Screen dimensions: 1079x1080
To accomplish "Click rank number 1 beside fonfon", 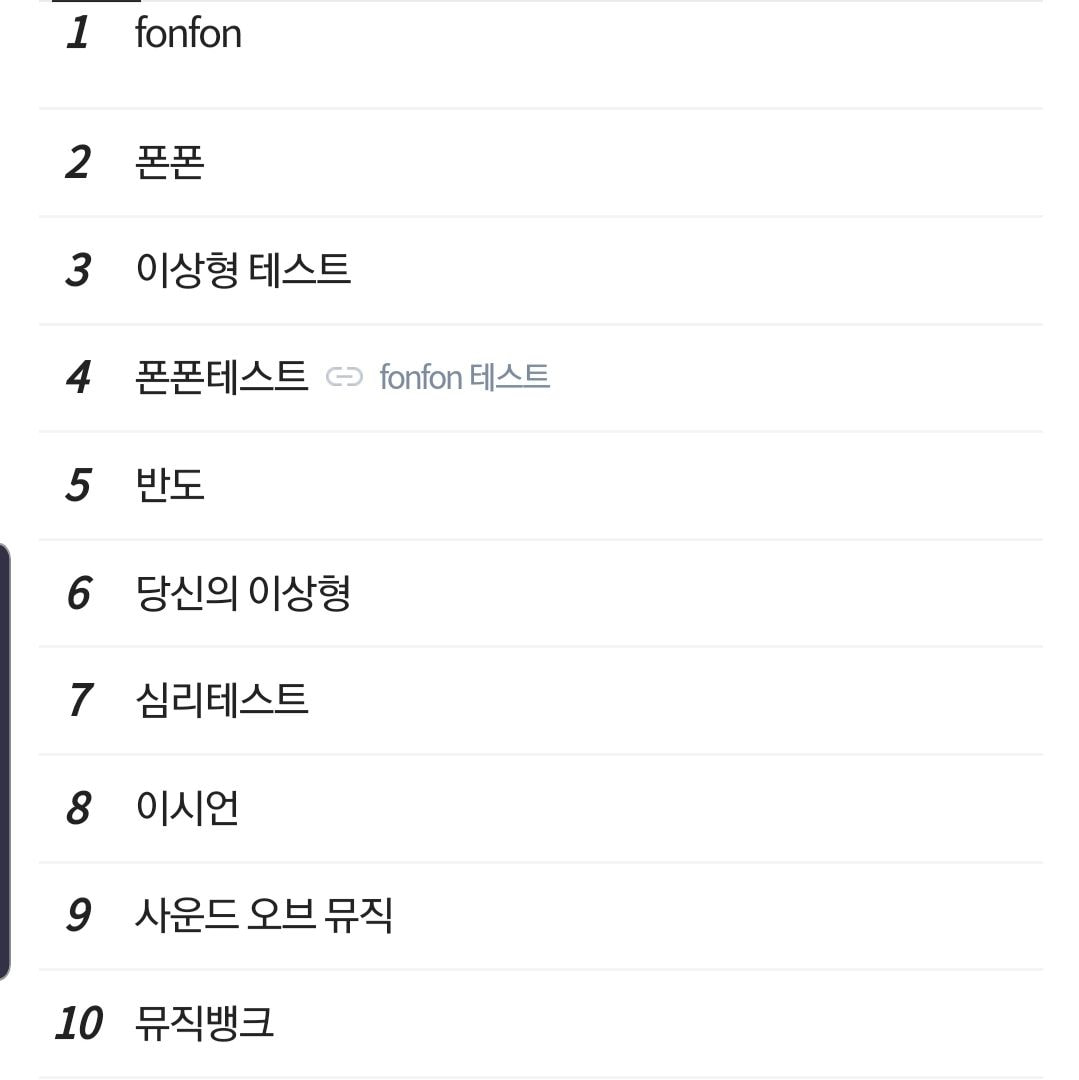I will 78,34.
